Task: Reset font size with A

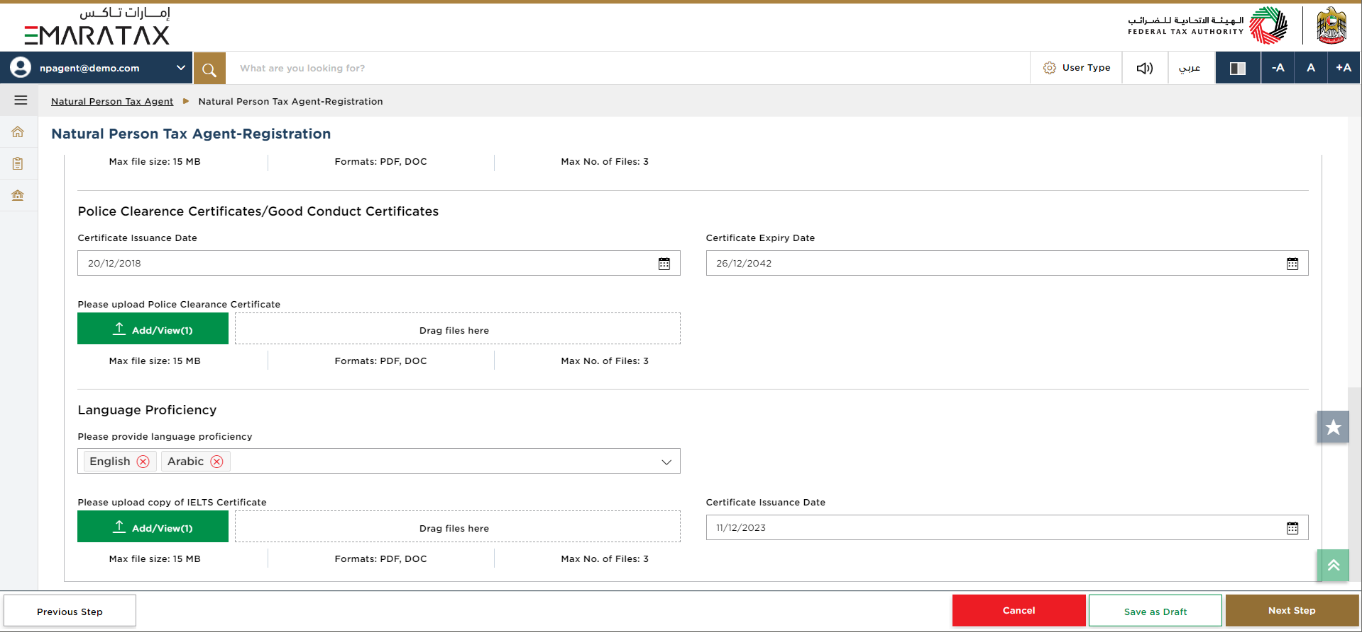Action: tap(1311, 68)
